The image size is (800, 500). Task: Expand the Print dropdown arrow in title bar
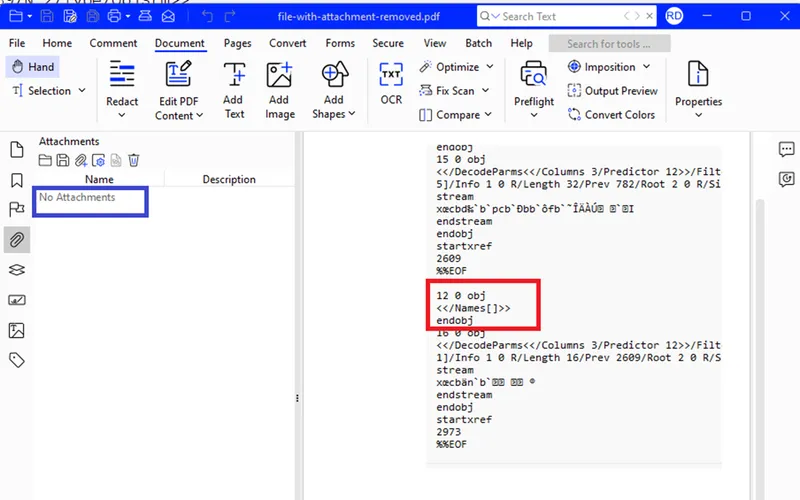pos(128,16)
